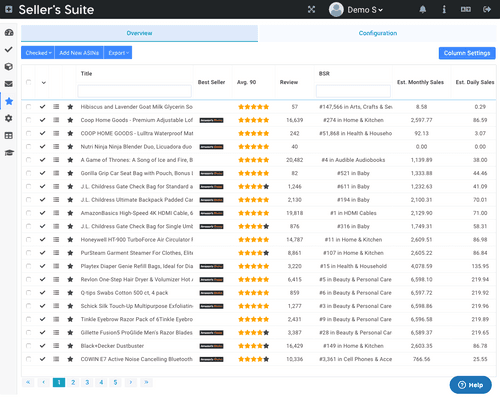Viewport: 500px width, 399px height.
Task: Click the star icon for Gorilla Grip row
Action: [x=70, y=173]
